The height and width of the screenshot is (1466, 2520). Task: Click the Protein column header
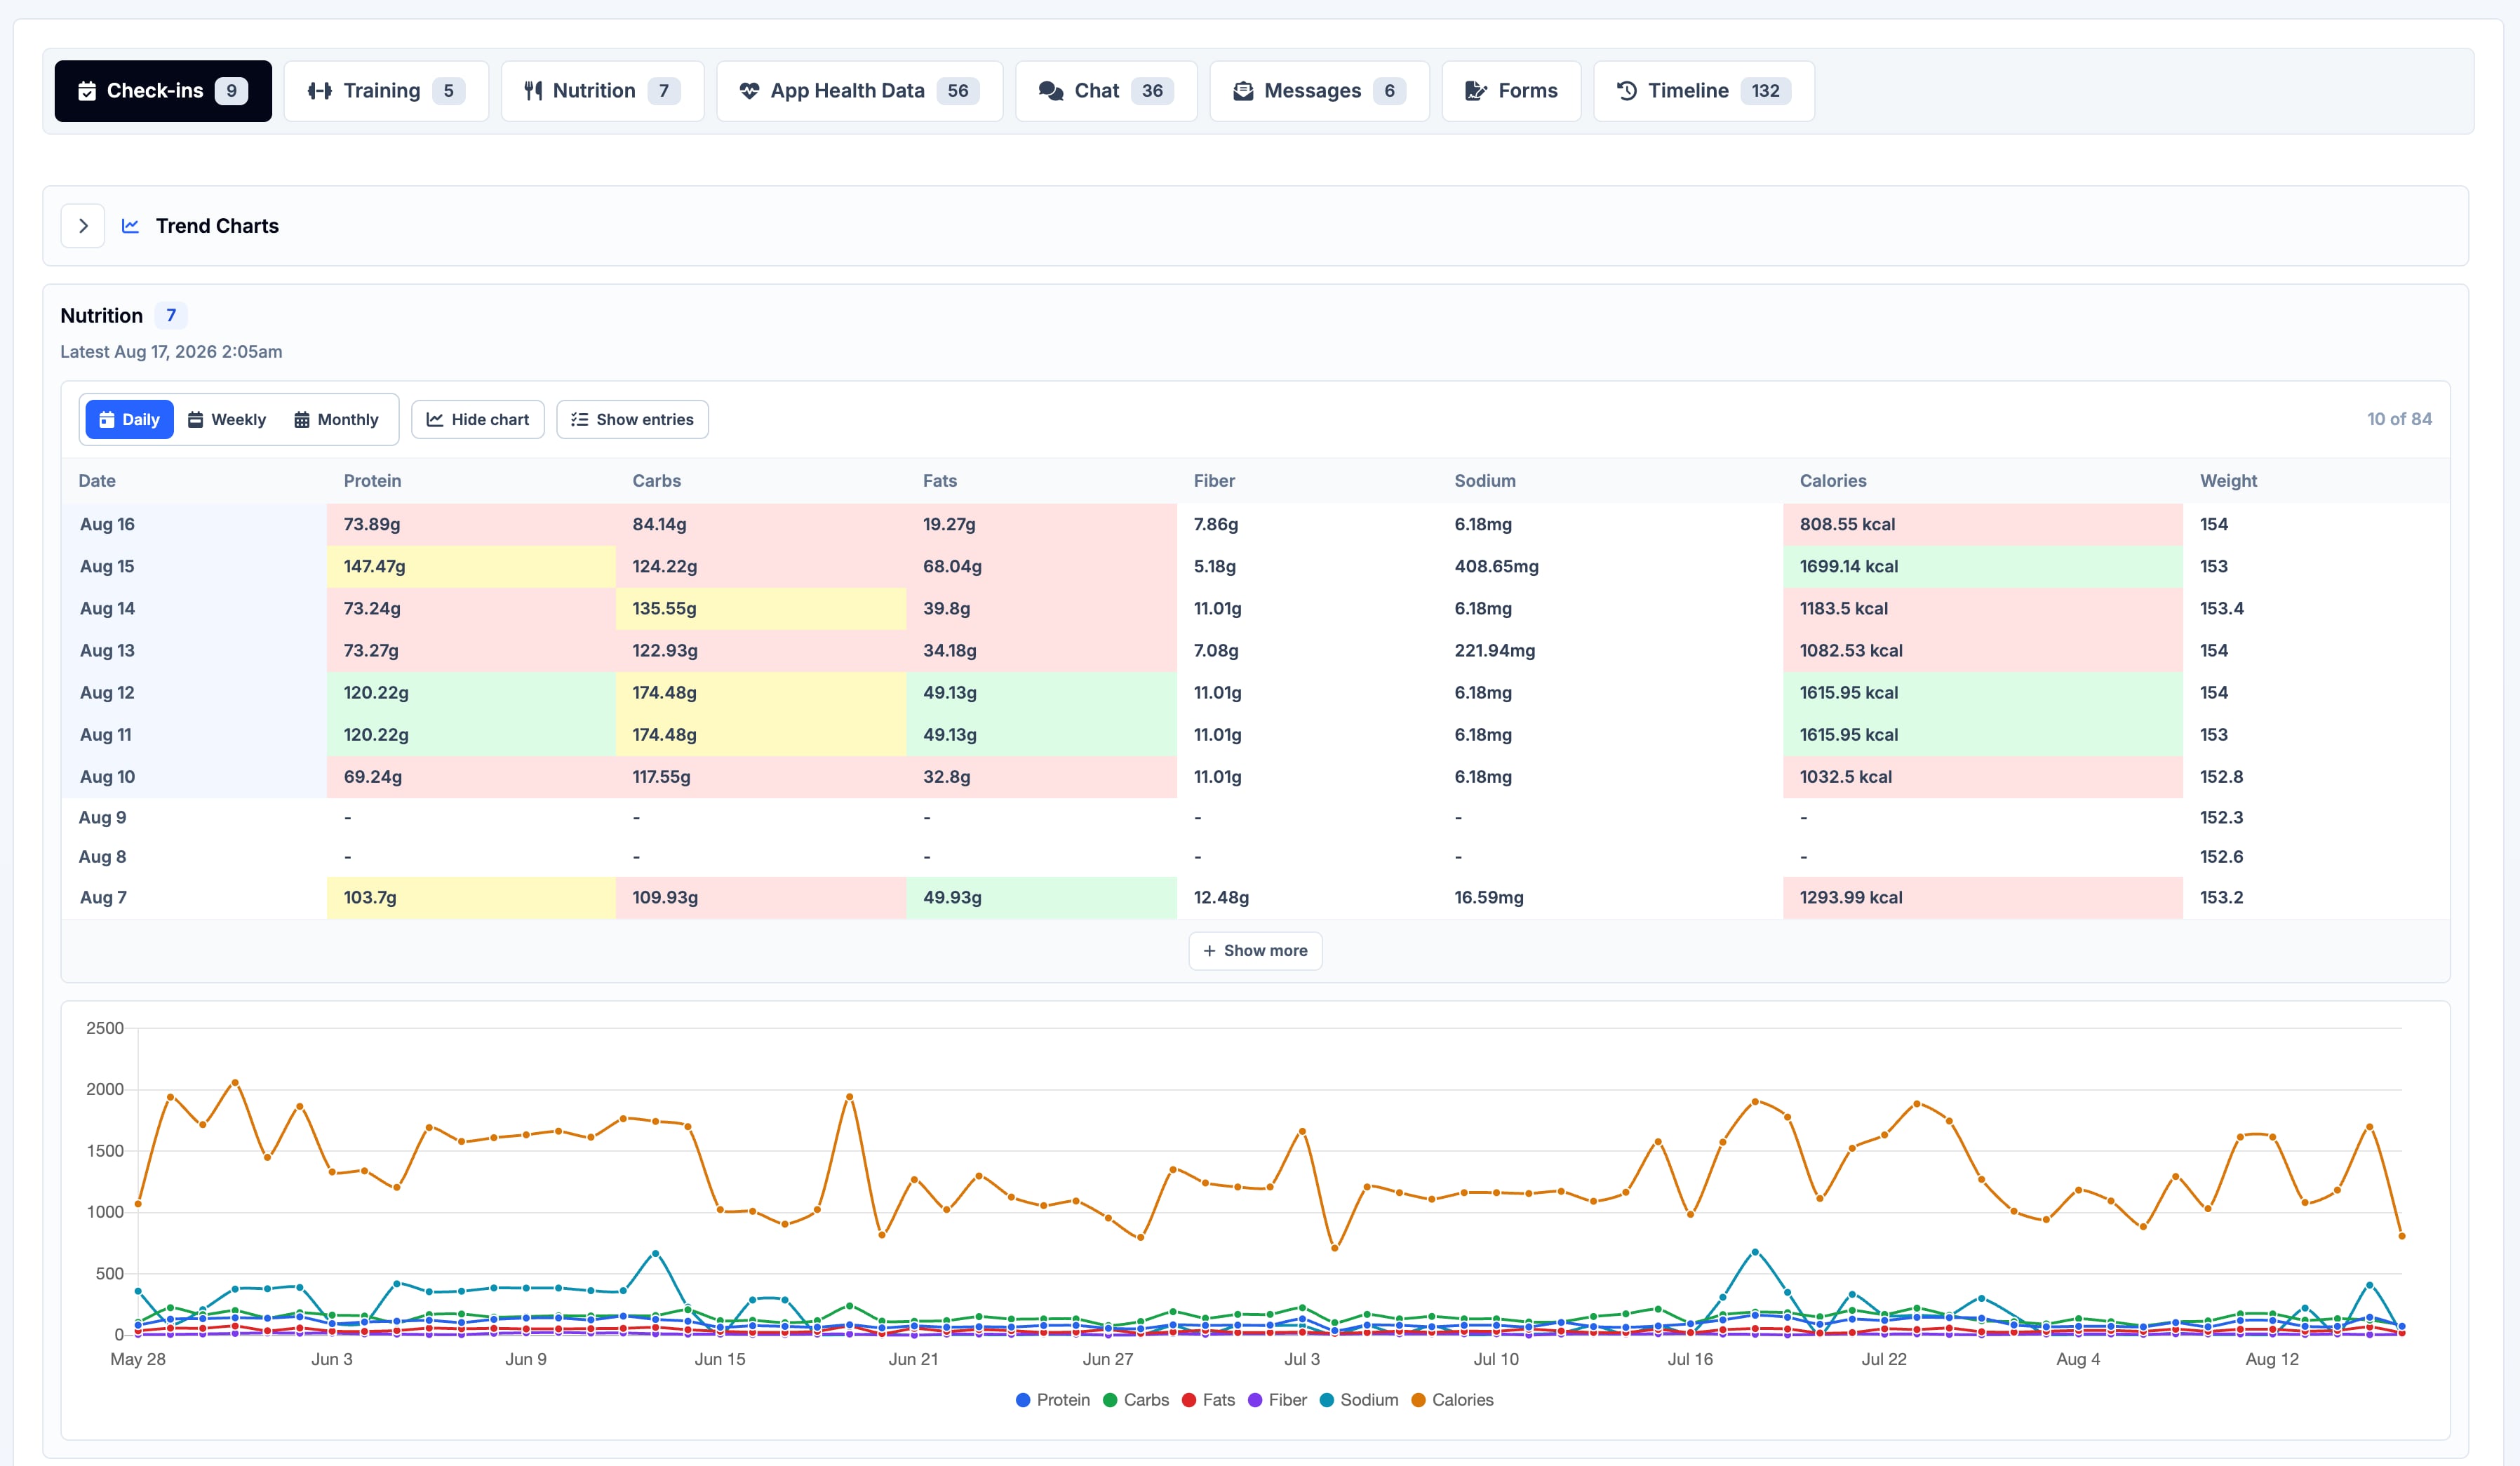pos(372,481)
